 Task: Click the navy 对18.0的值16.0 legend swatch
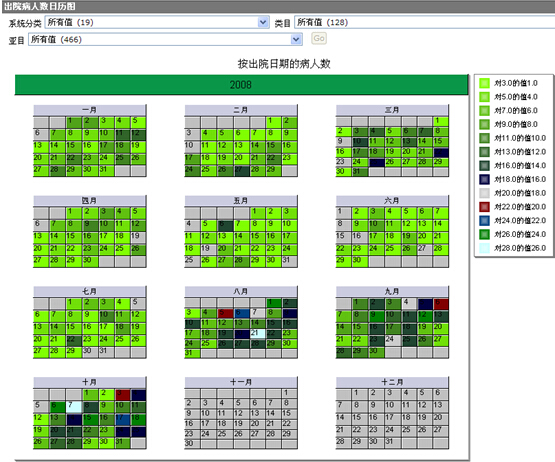(484, 179)
